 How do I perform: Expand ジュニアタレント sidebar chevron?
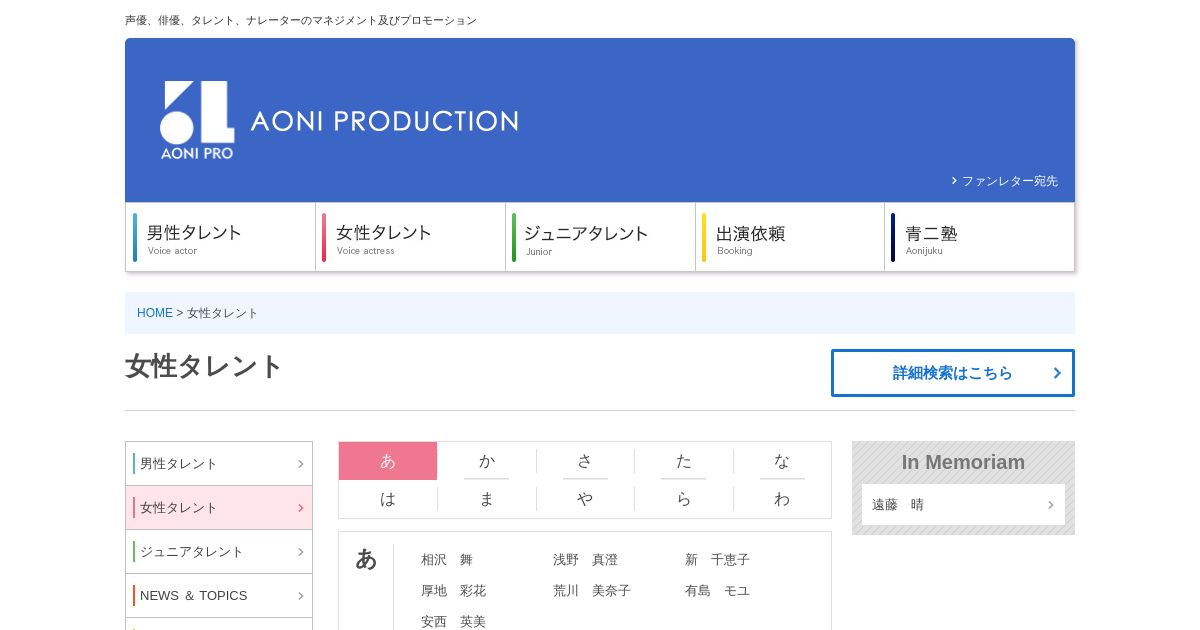point(300,552)
